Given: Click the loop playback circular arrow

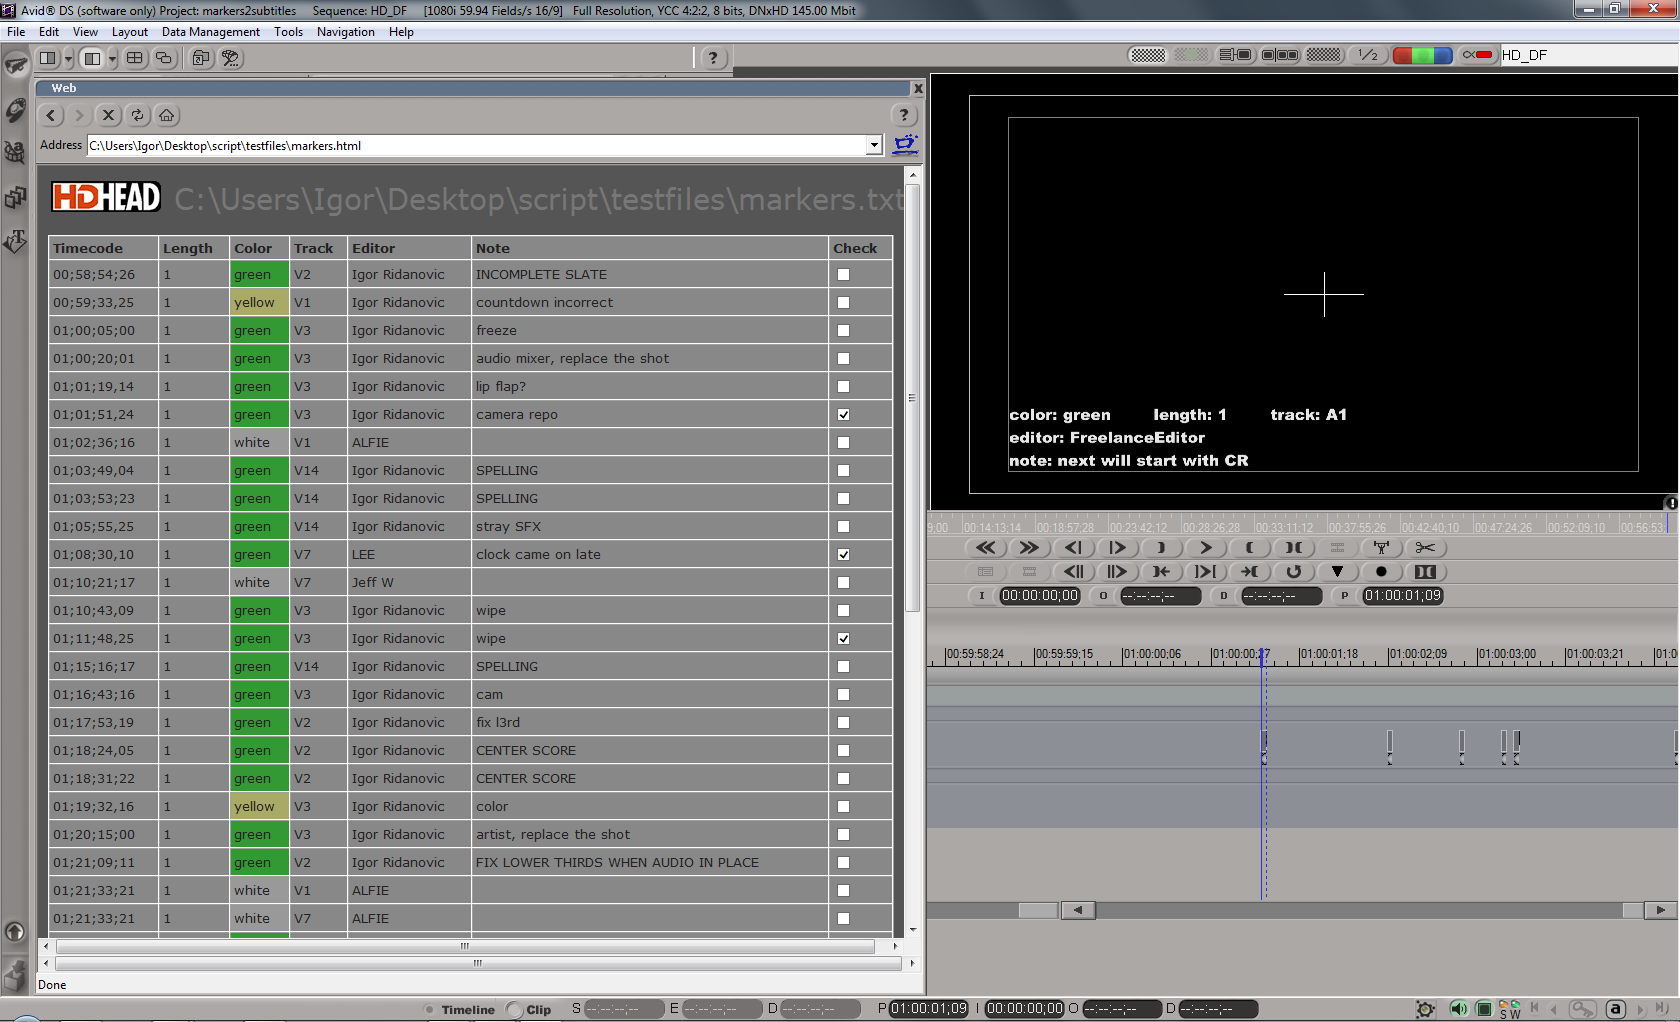Looking at the screenshot, I should tap(1293, 572).
